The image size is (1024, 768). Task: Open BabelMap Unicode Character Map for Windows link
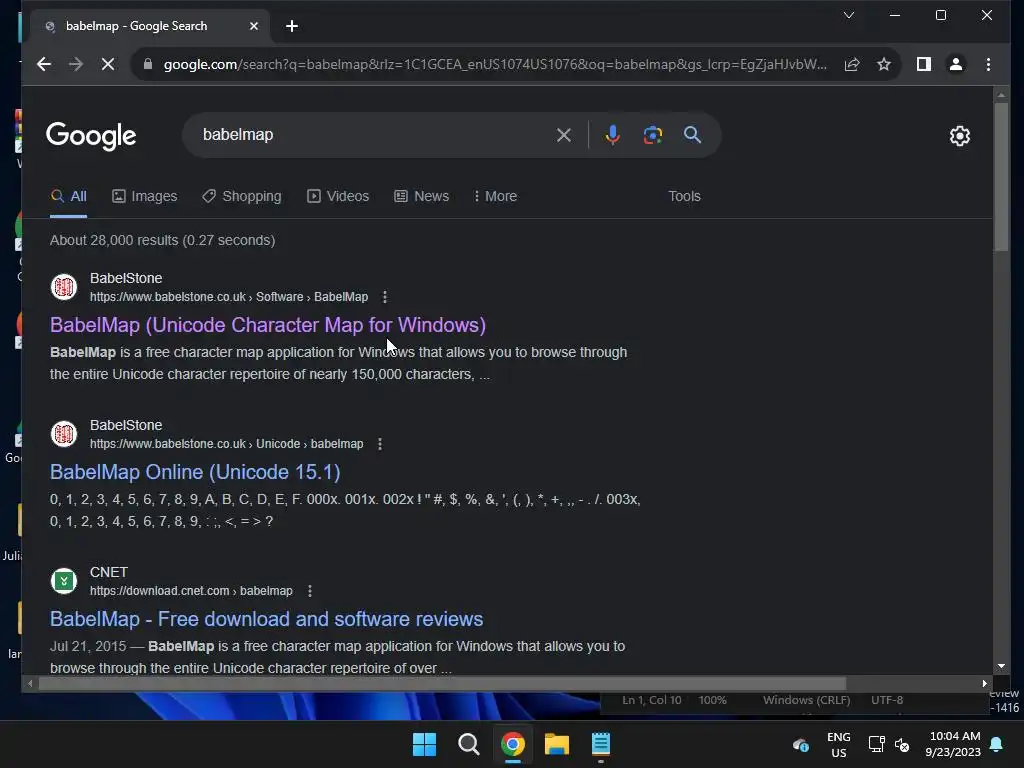pos(268,325)
